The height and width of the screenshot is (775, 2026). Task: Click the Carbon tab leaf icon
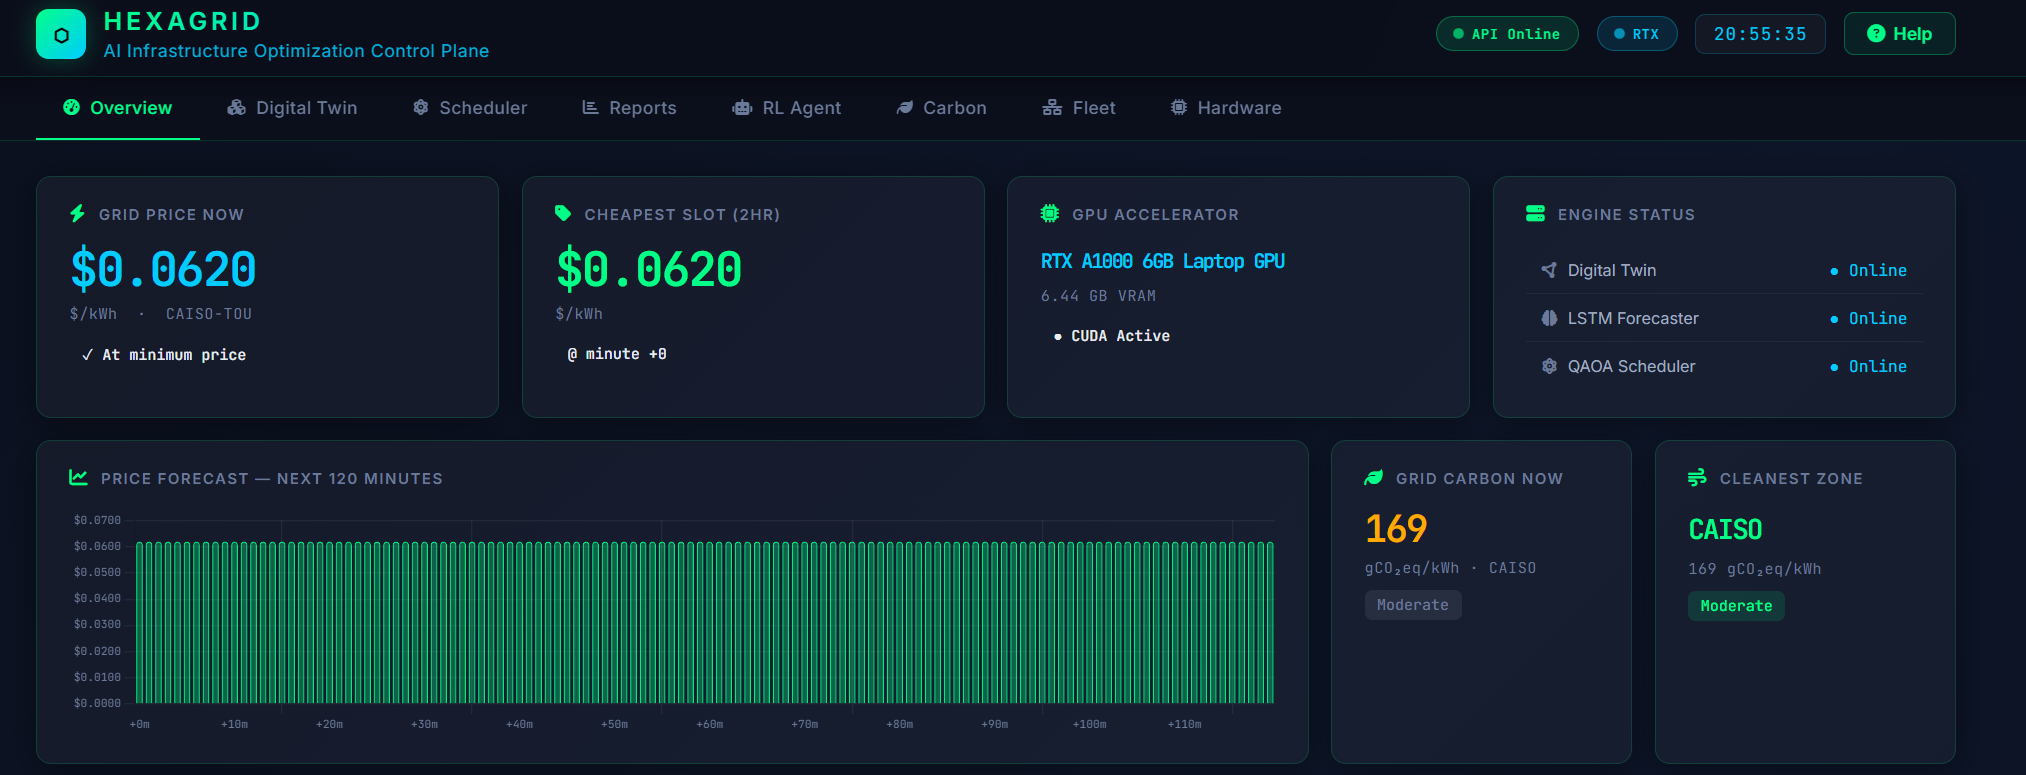click(904, 108)
